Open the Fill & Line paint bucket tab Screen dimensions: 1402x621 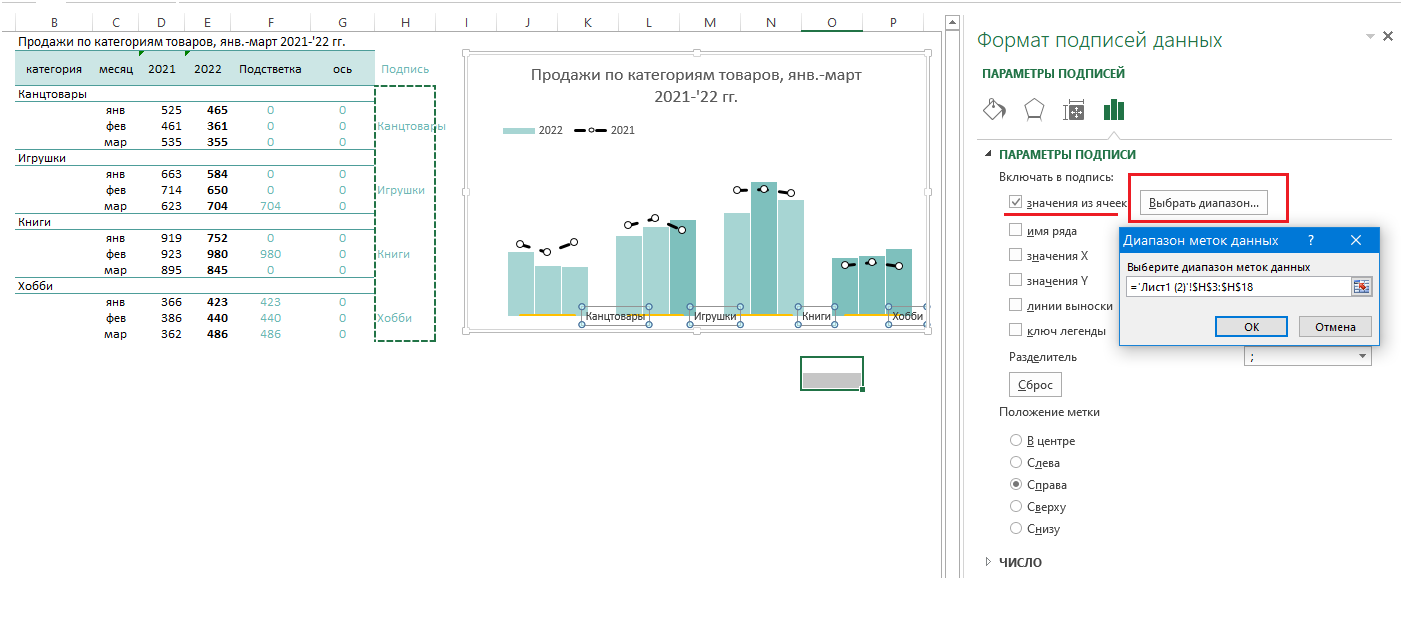(x=994, y=110)
